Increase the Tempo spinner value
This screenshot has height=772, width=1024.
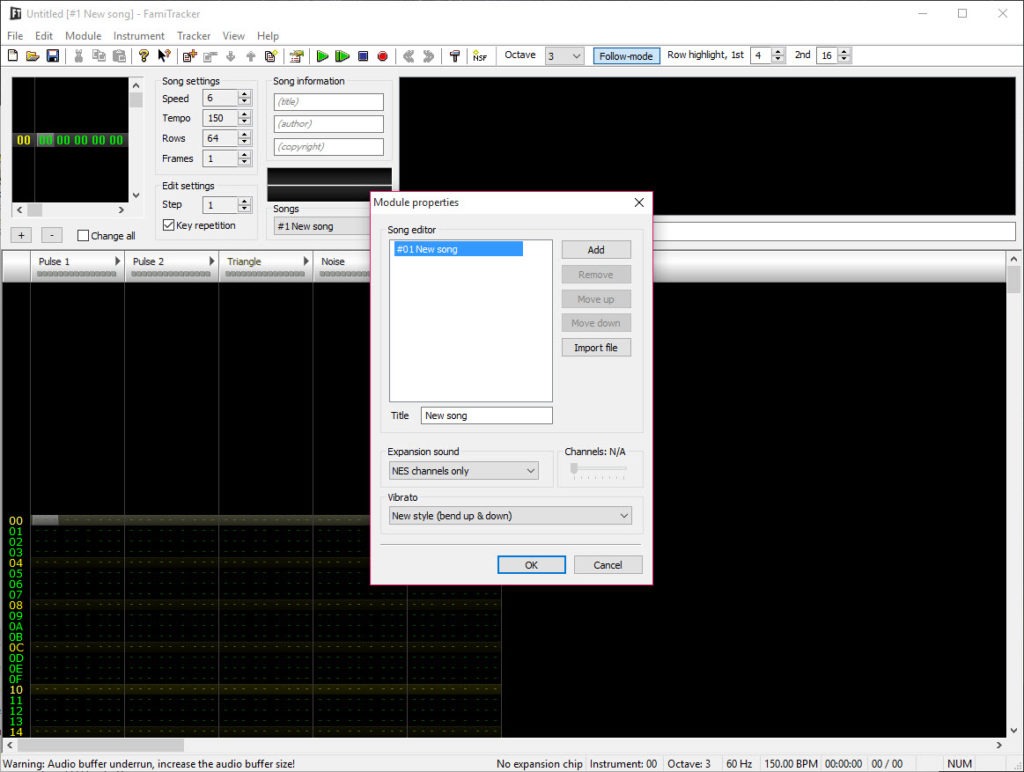pyautogui.click(x=244, y=114)
